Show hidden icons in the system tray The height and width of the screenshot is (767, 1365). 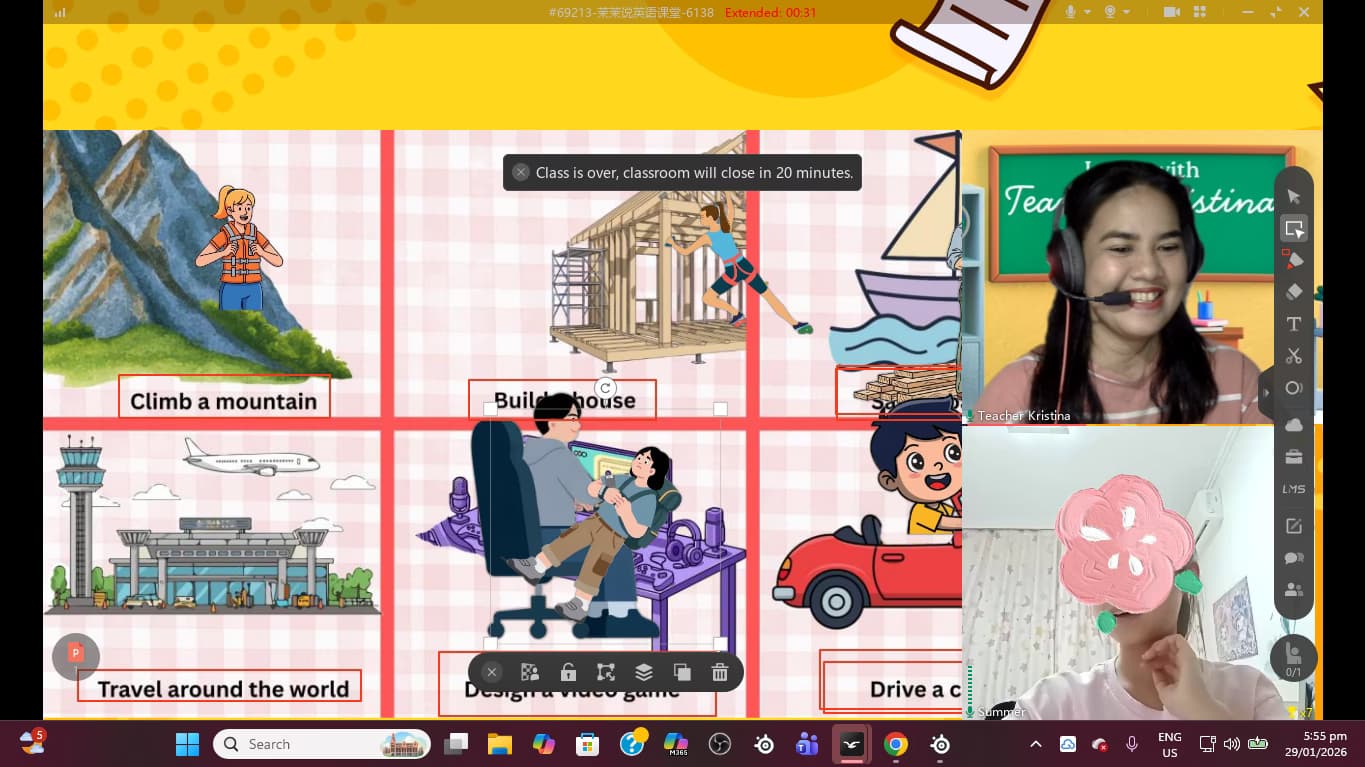[1035, 744]
